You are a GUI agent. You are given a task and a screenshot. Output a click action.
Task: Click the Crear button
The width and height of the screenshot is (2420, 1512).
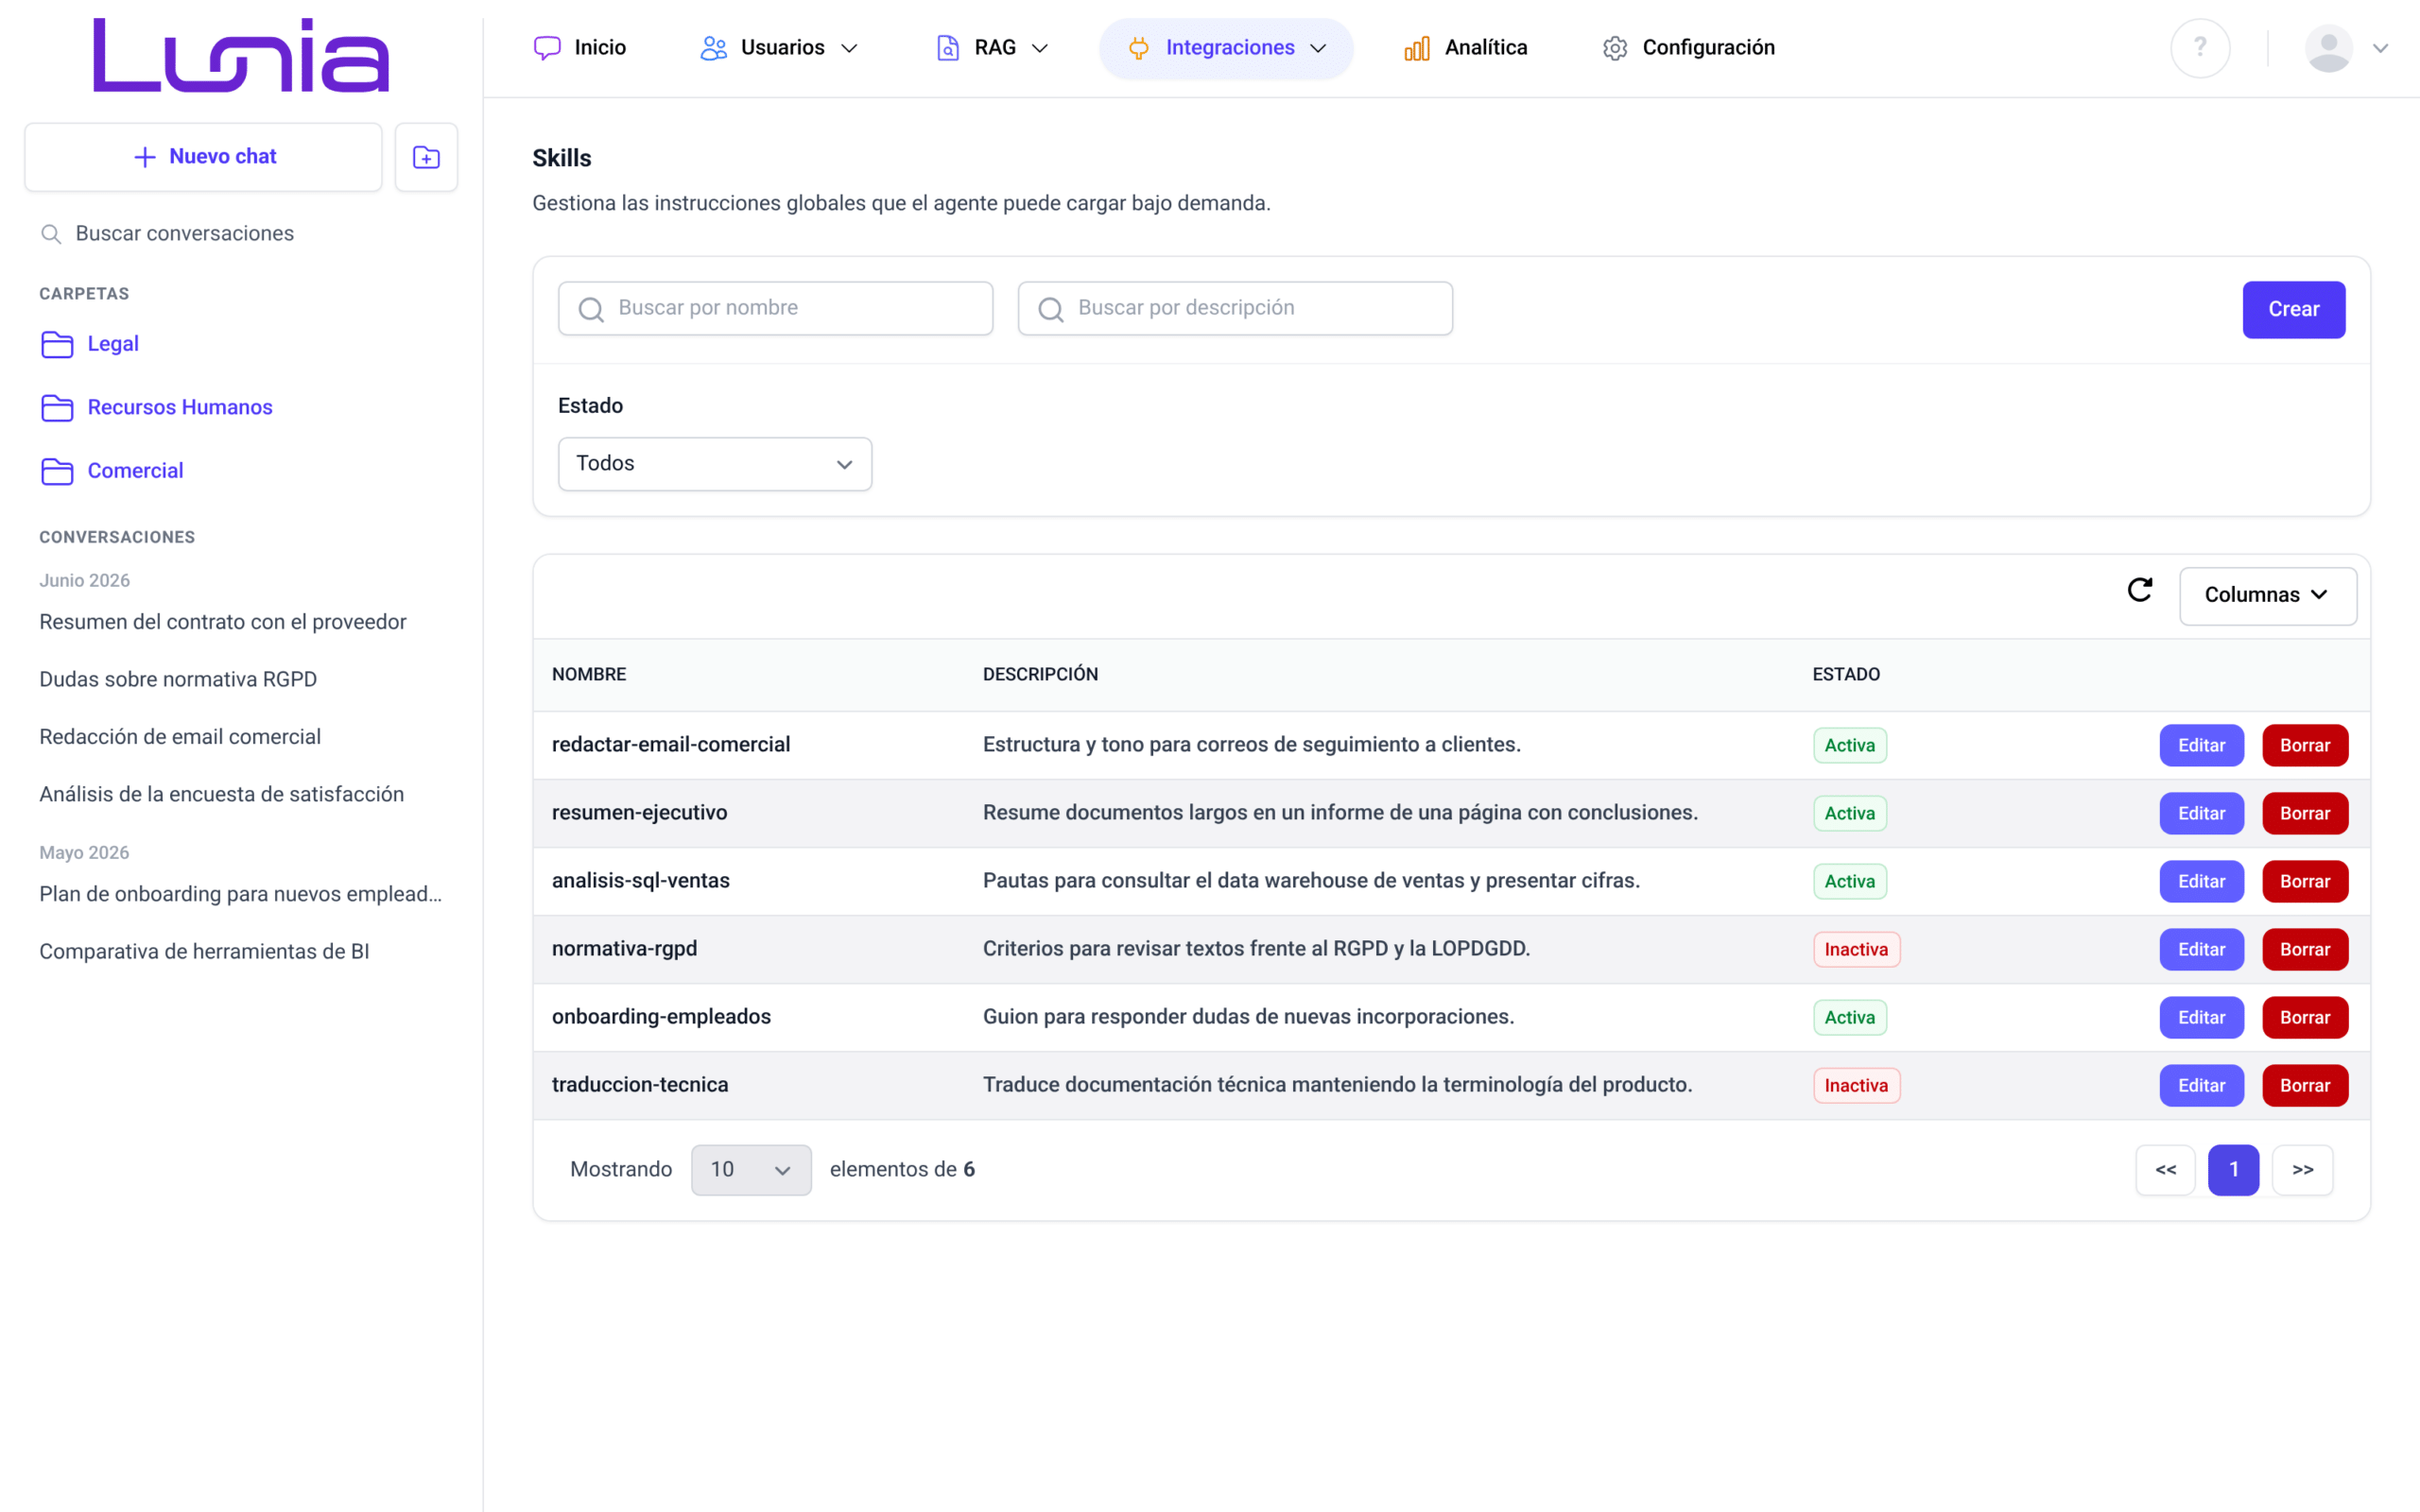tap(2293, 310)
